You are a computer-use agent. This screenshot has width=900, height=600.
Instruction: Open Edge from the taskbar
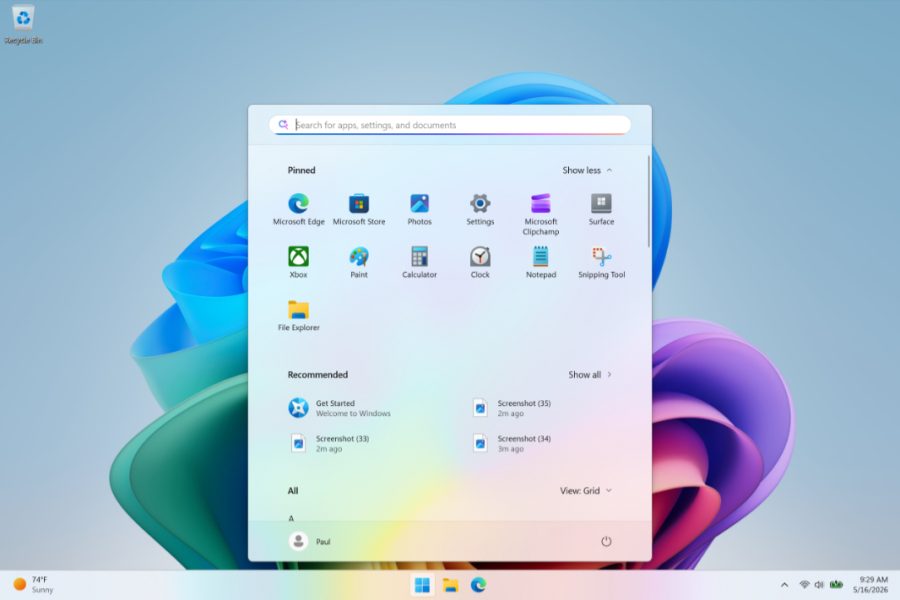478,585
